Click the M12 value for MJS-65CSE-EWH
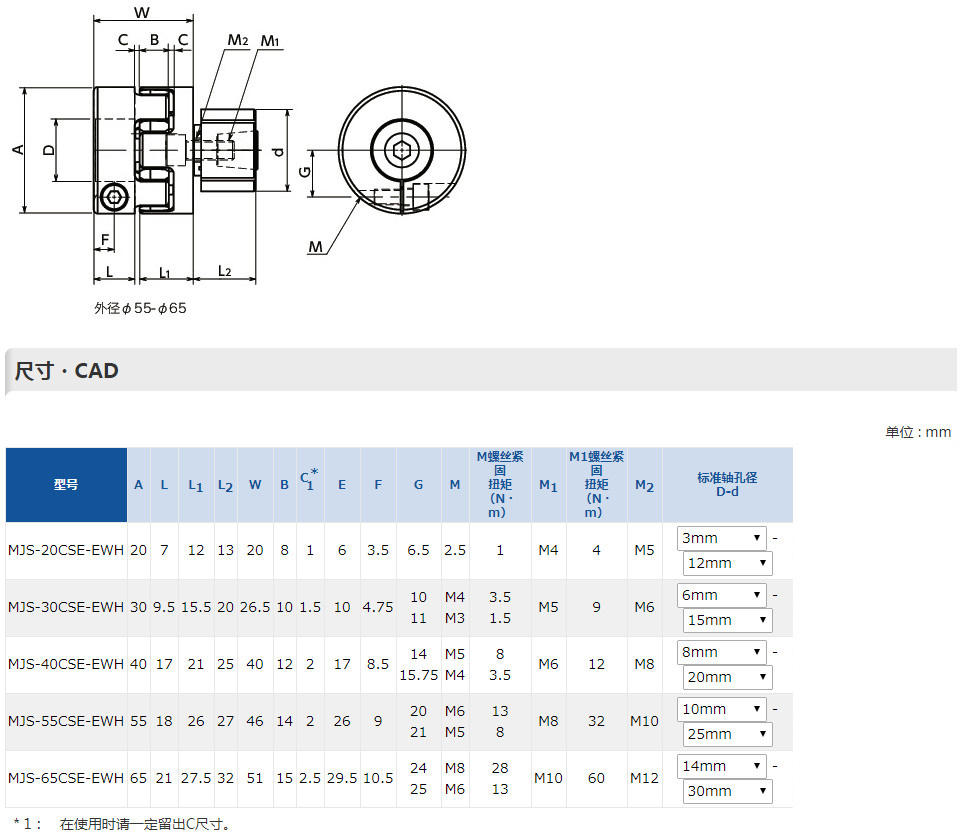Image resolution: width=964 pixels, height=837 pixels. [x=644, y=778]
